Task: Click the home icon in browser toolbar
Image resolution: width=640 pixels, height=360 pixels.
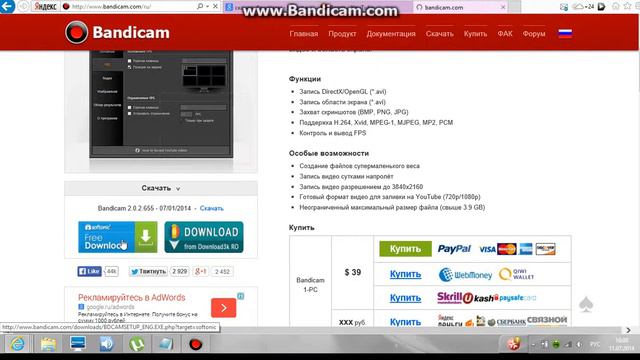Action: [x=616, y=6]
